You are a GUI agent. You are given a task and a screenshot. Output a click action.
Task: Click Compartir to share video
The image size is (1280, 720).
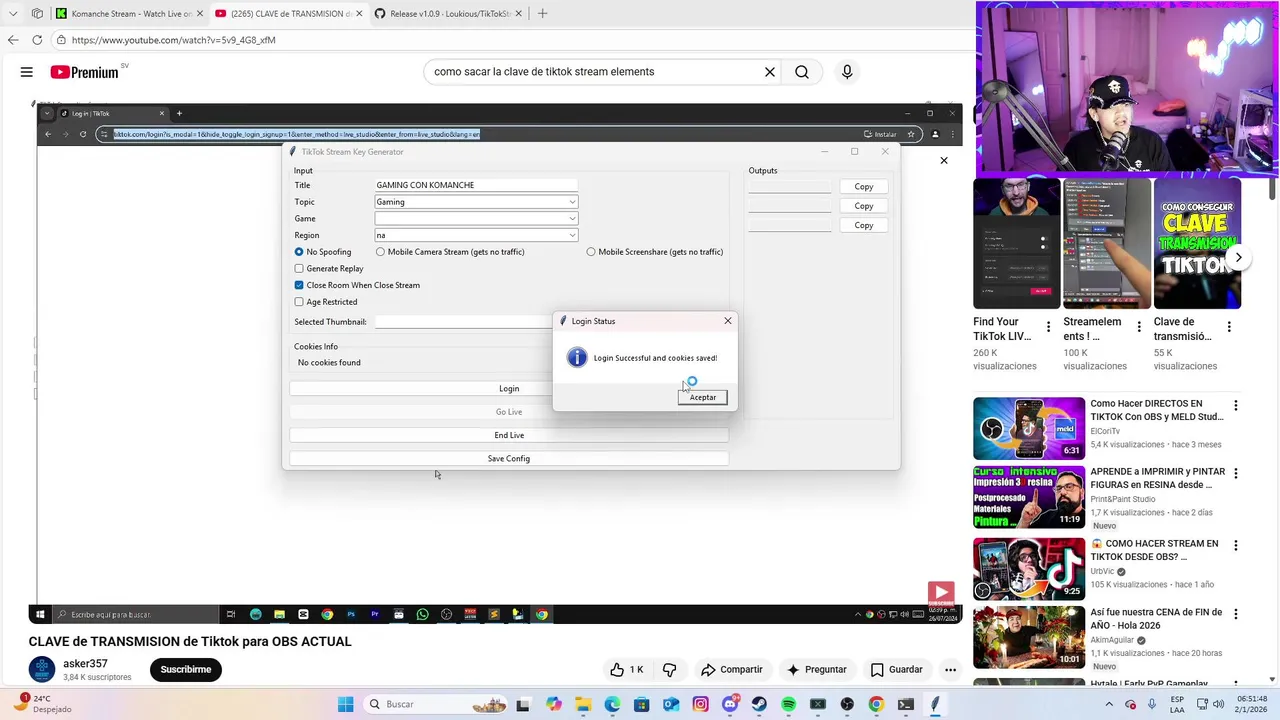click(732, 670)
